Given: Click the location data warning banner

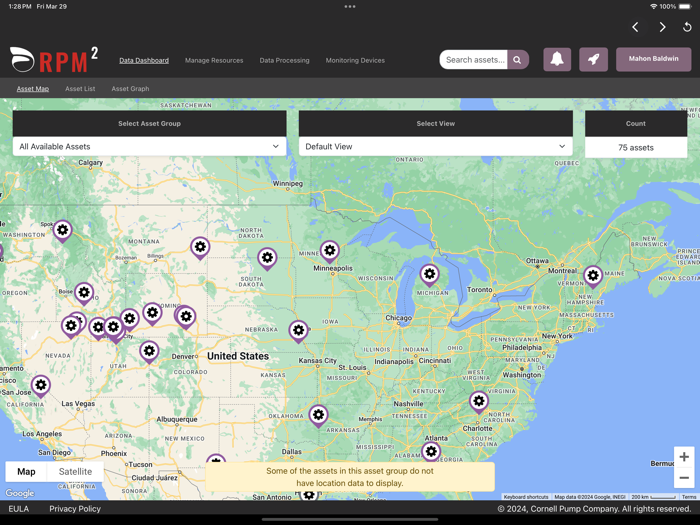Looking at the screenshot, I should (x=350, y=477).
